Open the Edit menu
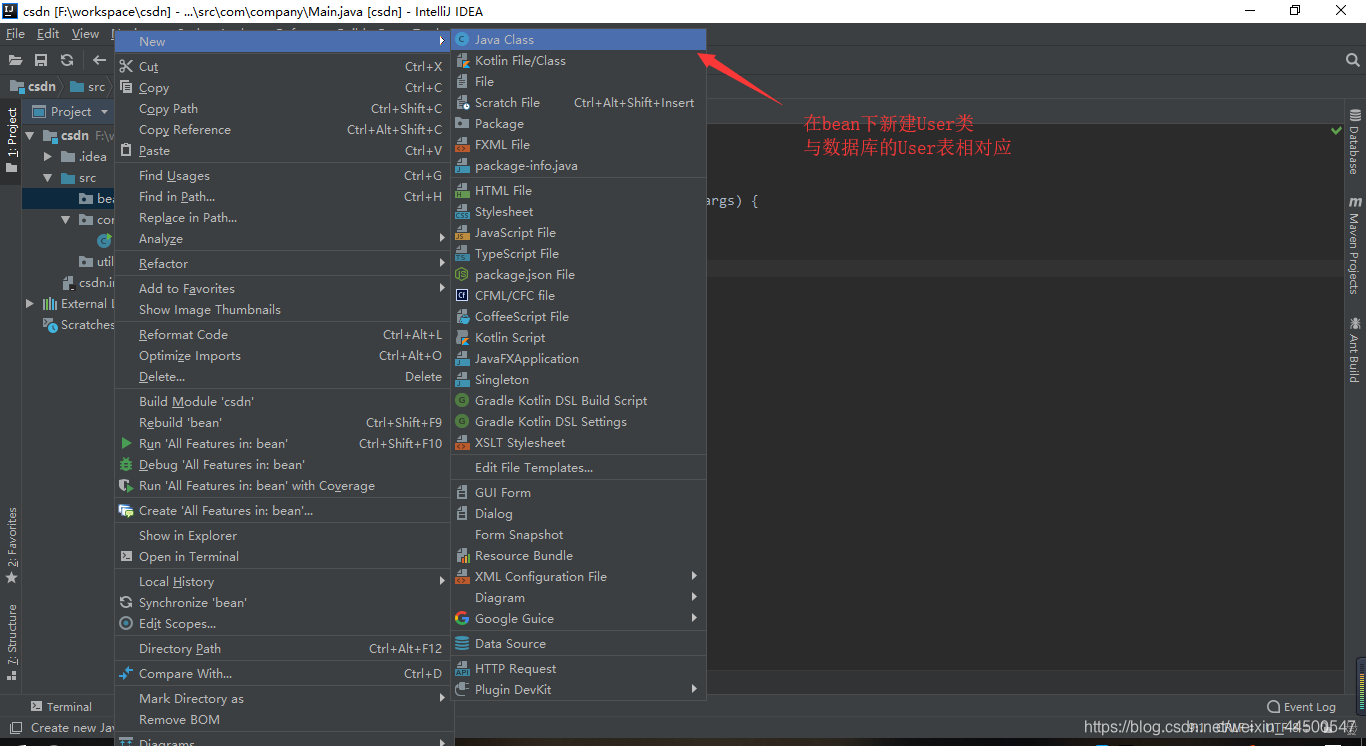Viewport: 1366px width, 746px height. click(x=48, y=34)
